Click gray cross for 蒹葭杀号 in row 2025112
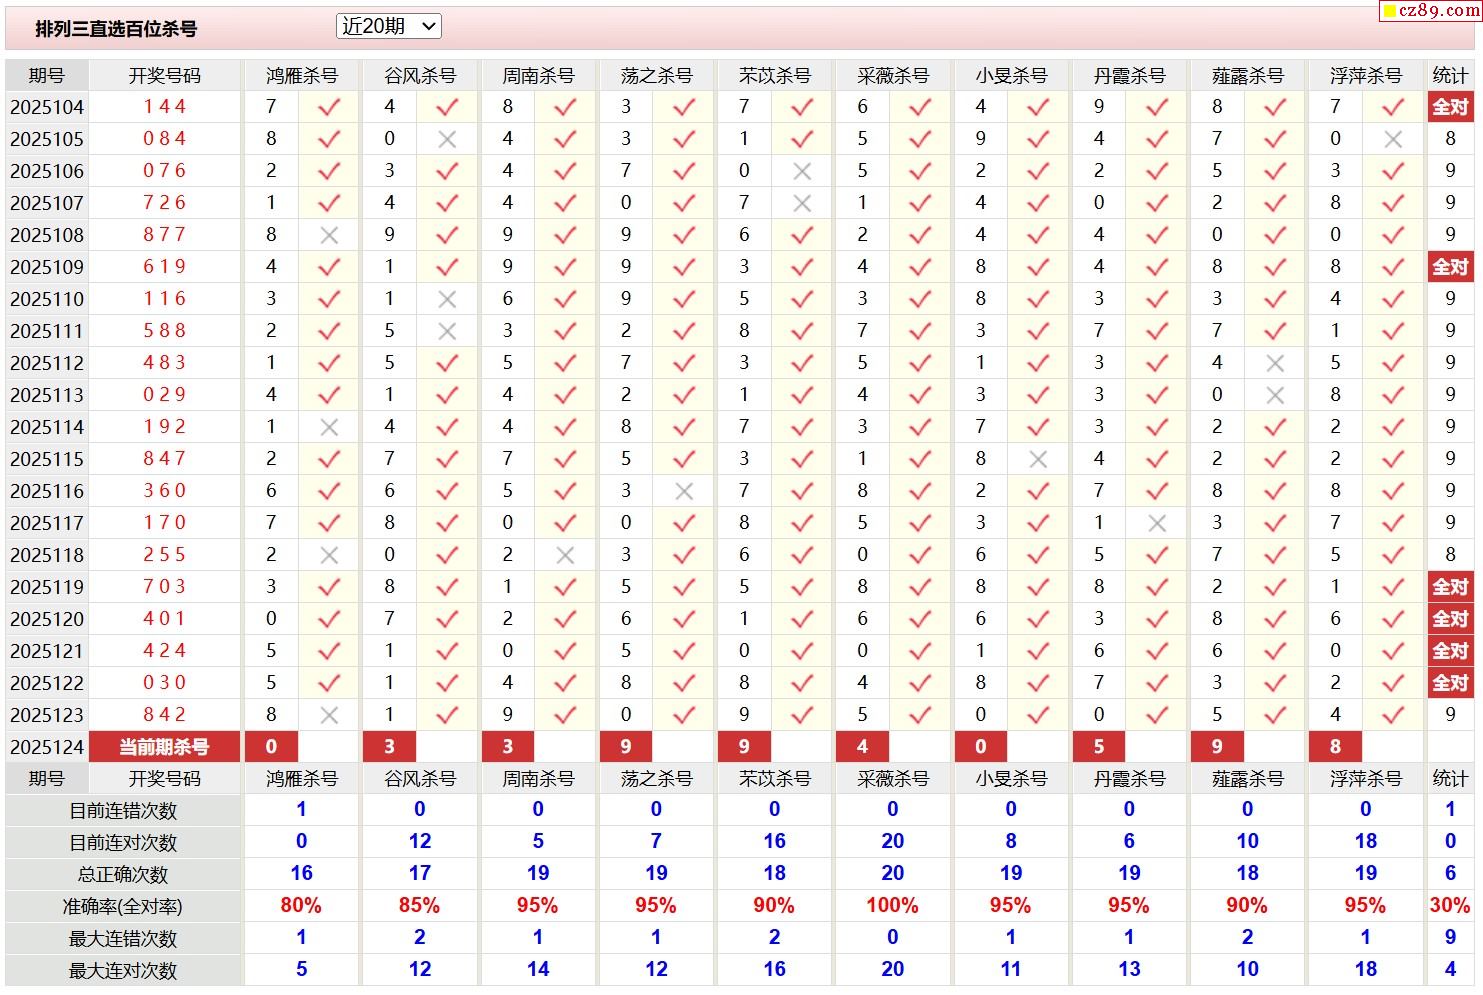The image size is (1483, 995). click(x=1275, y=363)
